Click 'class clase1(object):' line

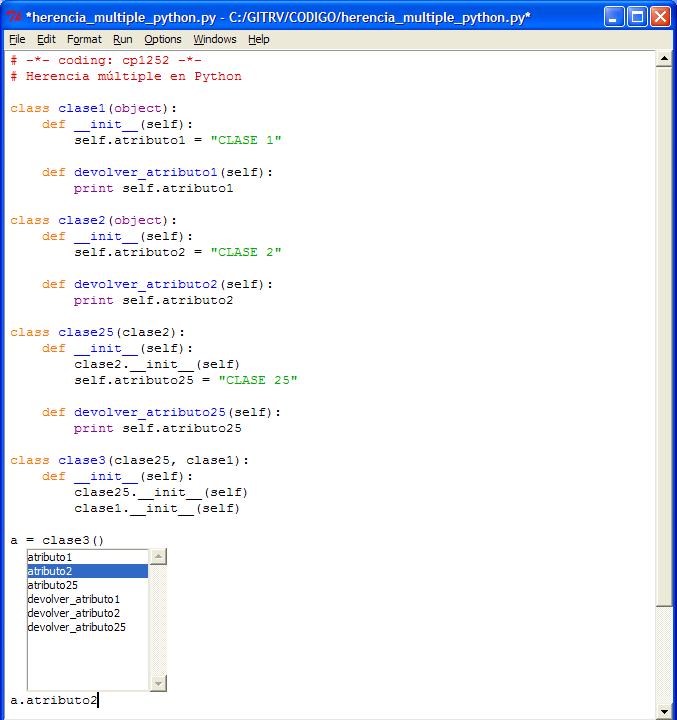[x=94, y=108]
